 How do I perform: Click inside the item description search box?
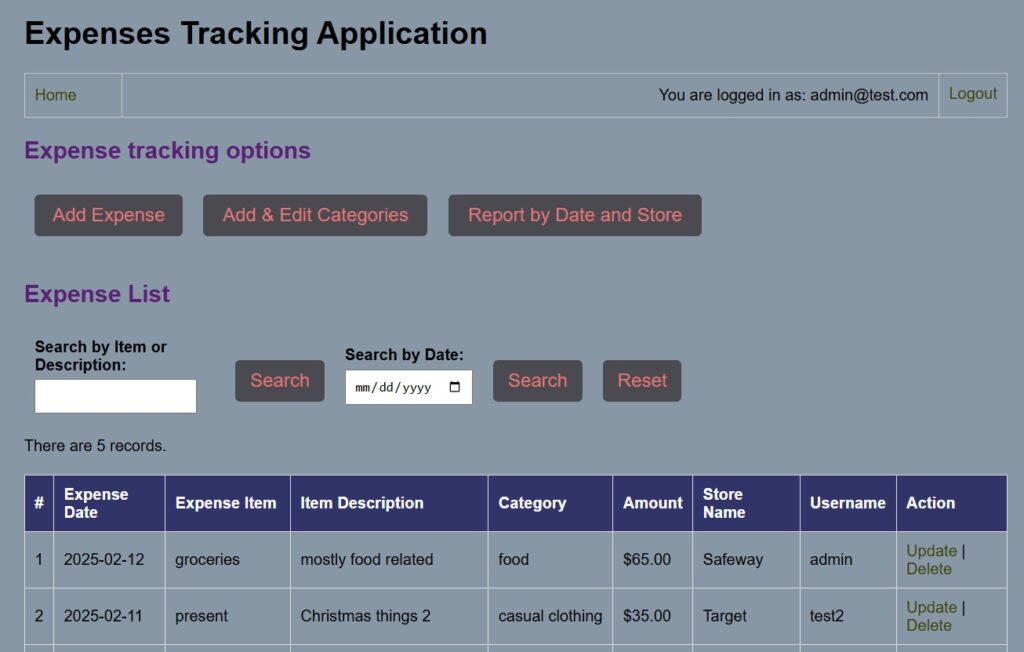point(115,396)
